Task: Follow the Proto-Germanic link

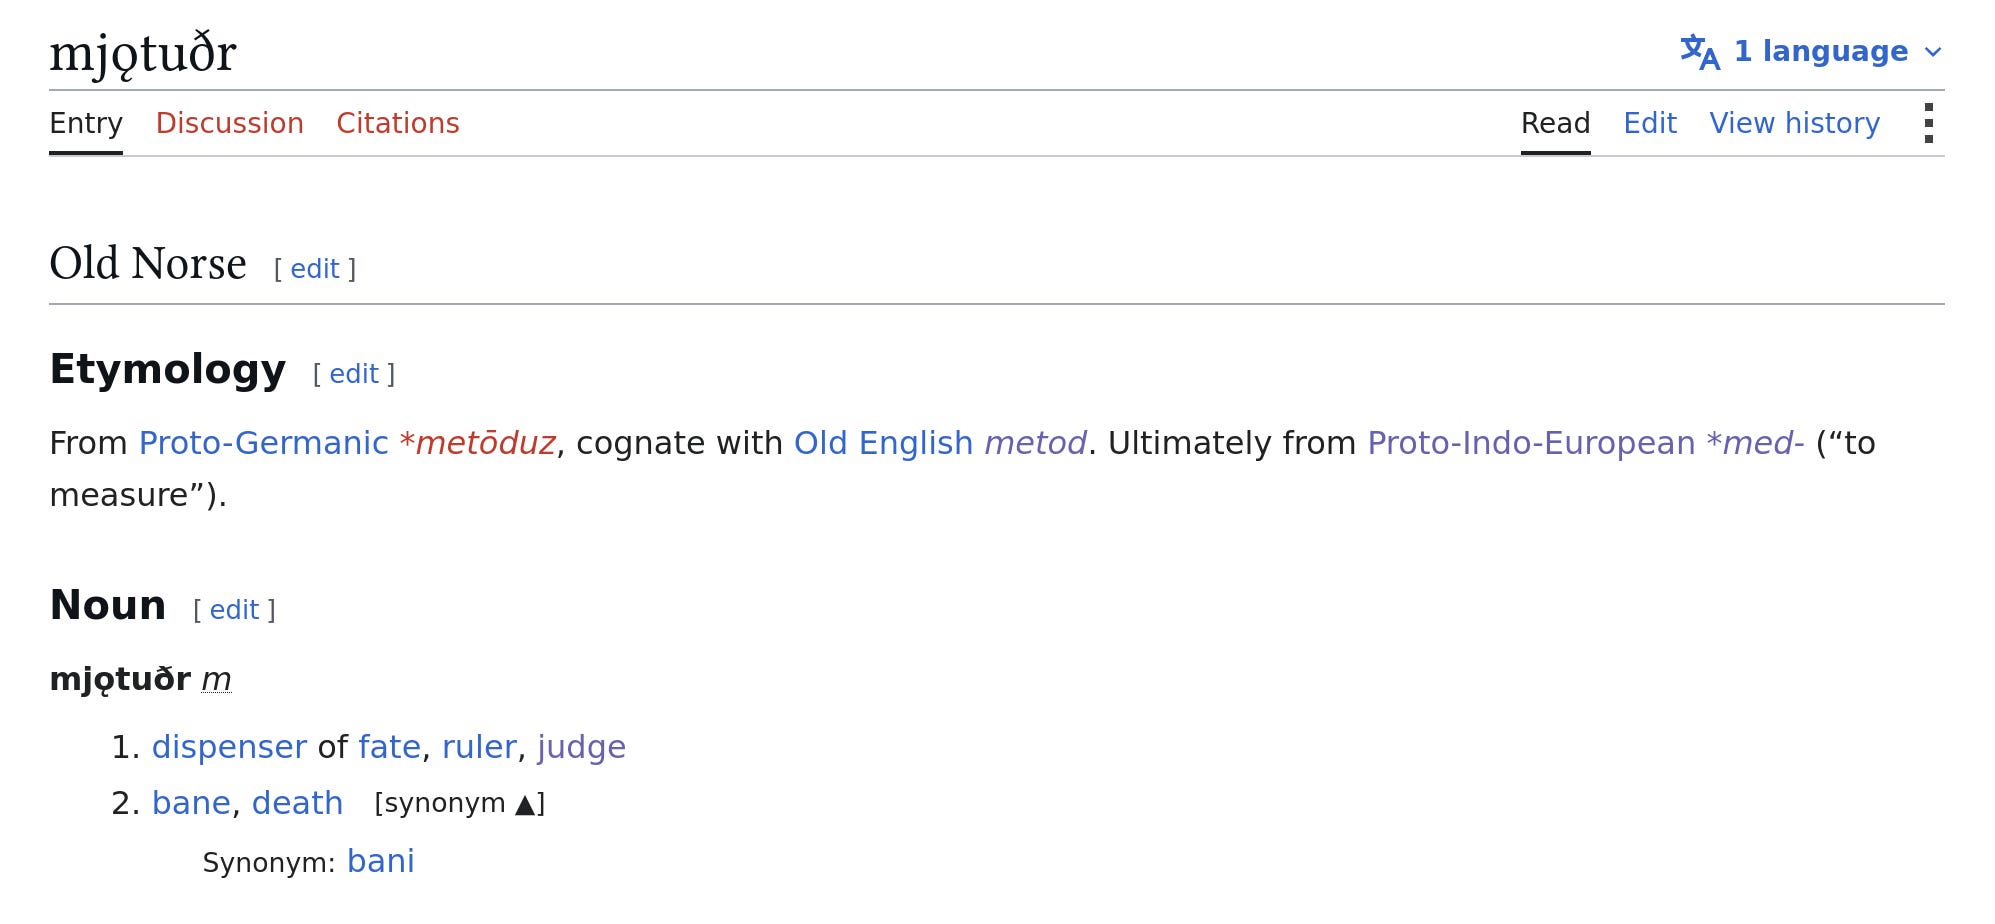Action: [263, 443]
